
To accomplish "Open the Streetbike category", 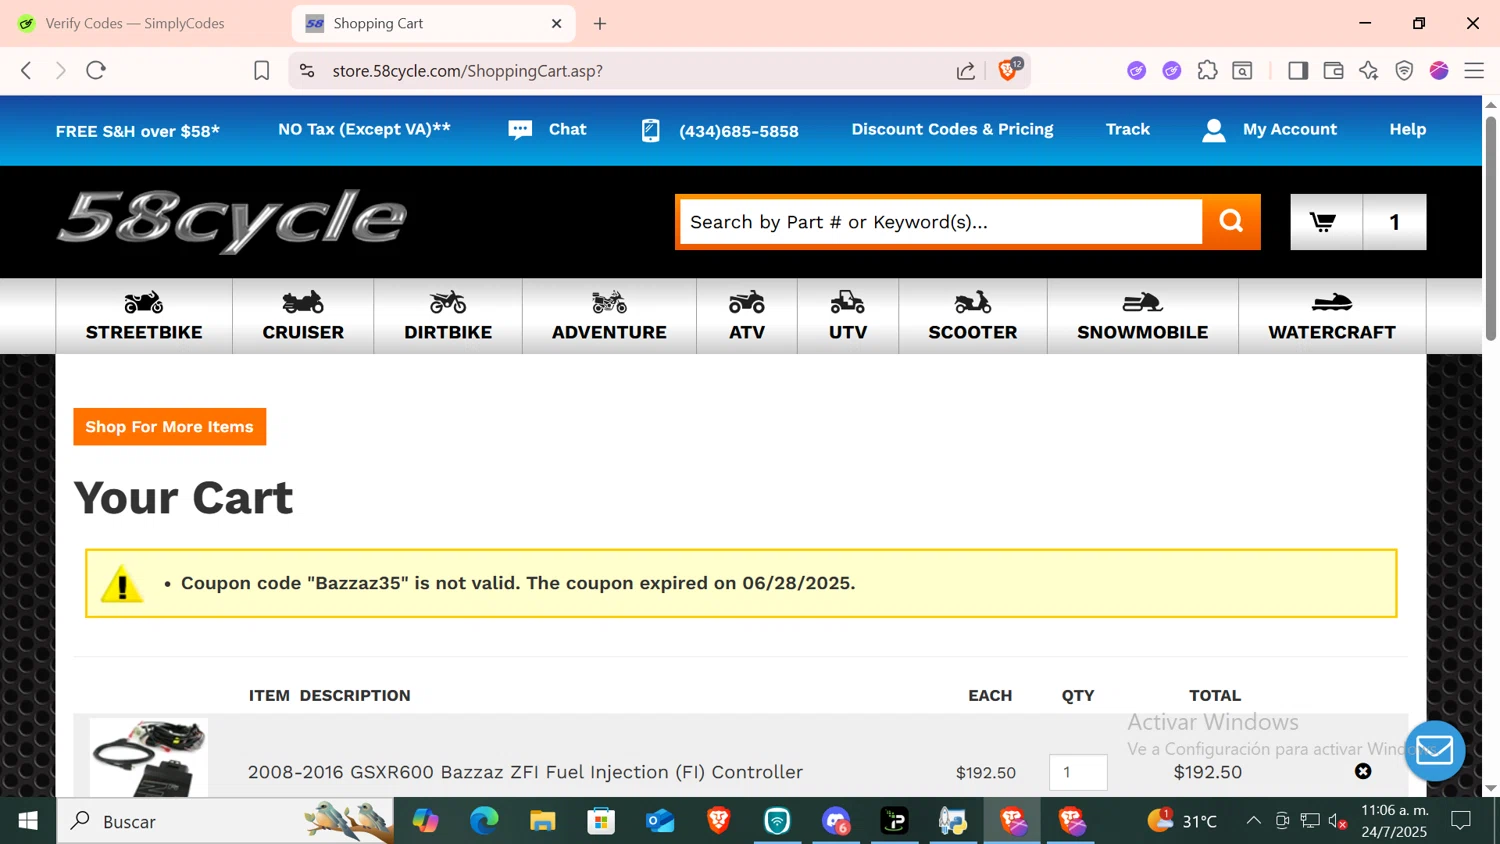I will [144, 316].
